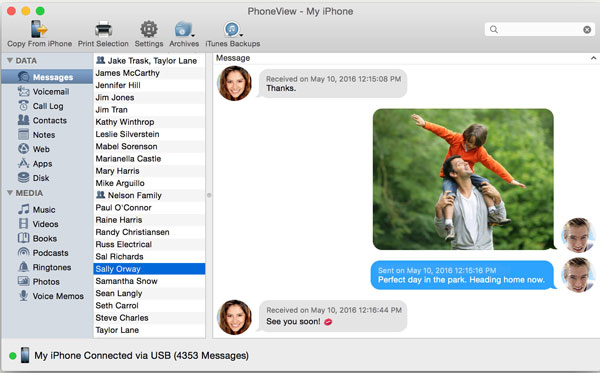The width and height of the screenshot is (600, 373).
Task: Click the green connection status indicator
Action: click(12, 356)
